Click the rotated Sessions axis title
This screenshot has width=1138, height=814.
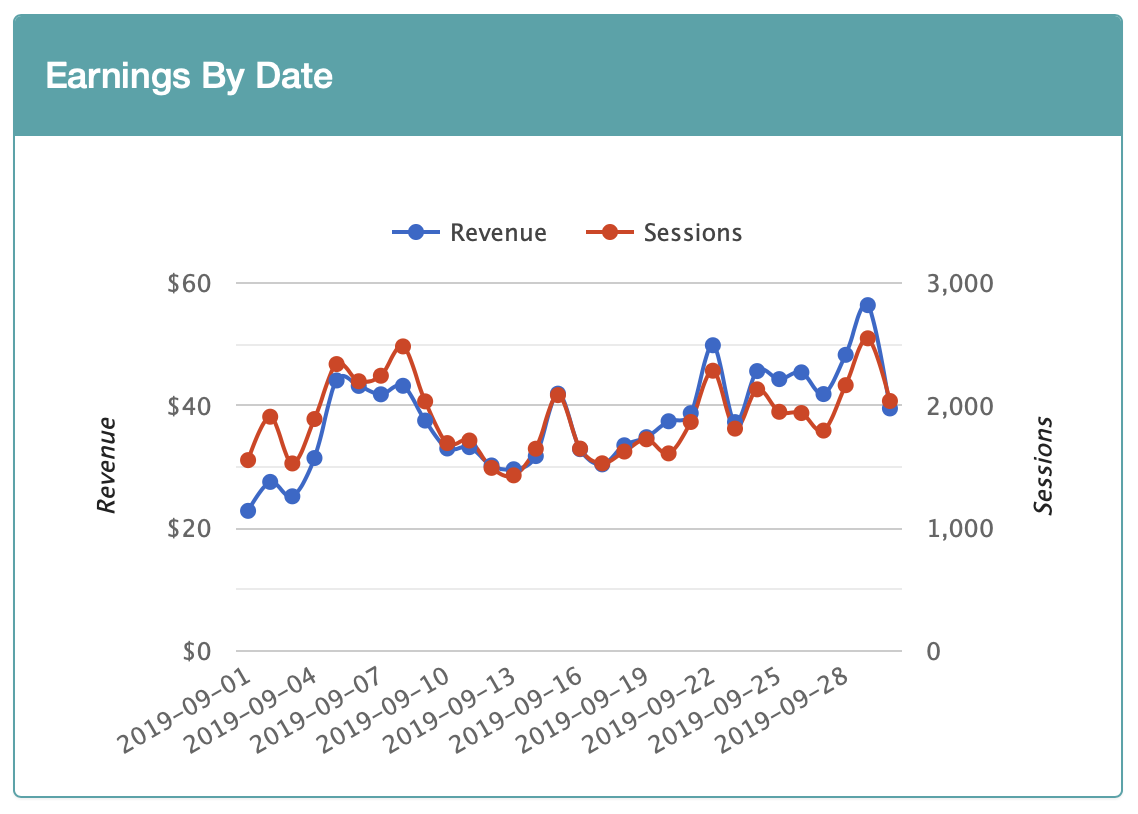(x=1043, y=465)
